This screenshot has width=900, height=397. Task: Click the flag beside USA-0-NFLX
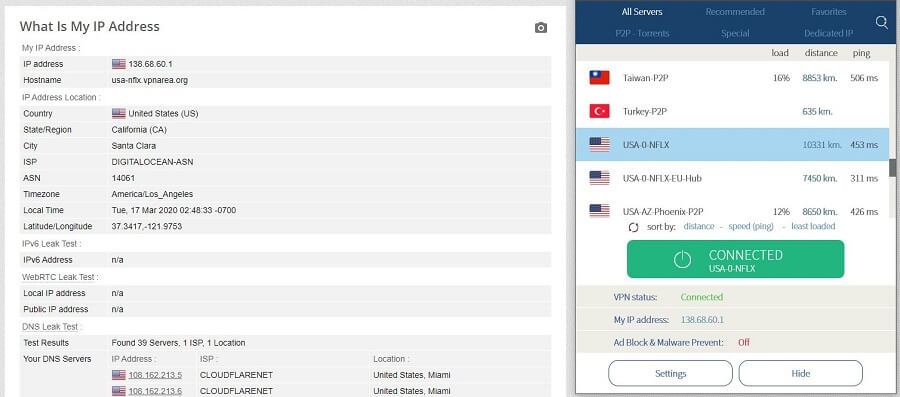599,145
